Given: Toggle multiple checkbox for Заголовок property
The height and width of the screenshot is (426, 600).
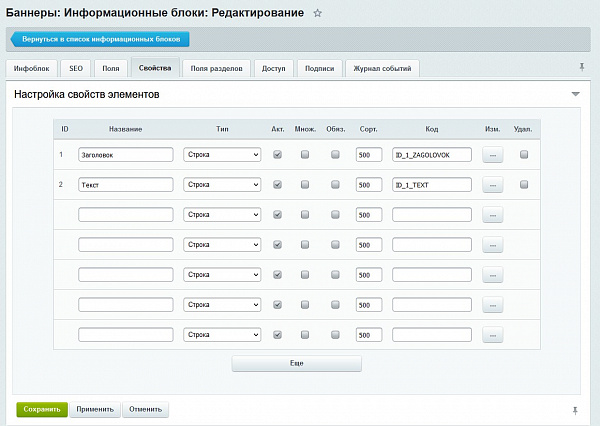Looking at the screenshot, I should pos(305,155).
